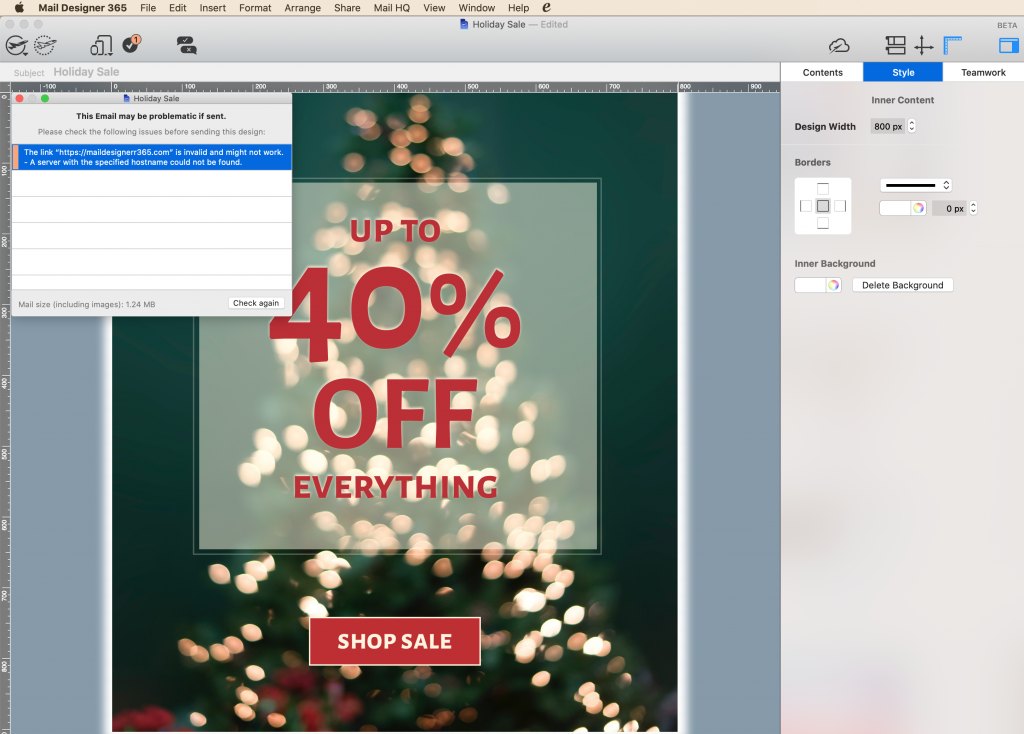The width and height of the screenshot is (1024, 734).
Task: Select the invalid link warning row
Action: tap(152, 157)
